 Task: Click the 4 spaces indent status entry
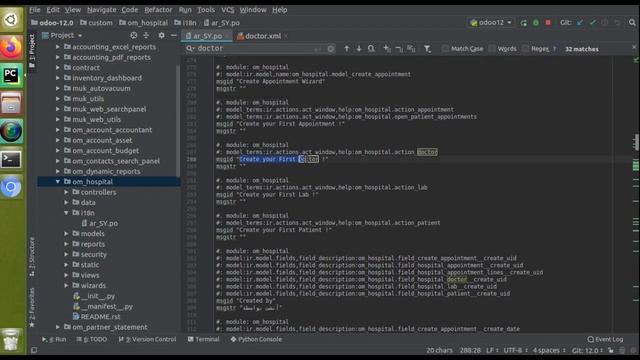tap(548, 350)
